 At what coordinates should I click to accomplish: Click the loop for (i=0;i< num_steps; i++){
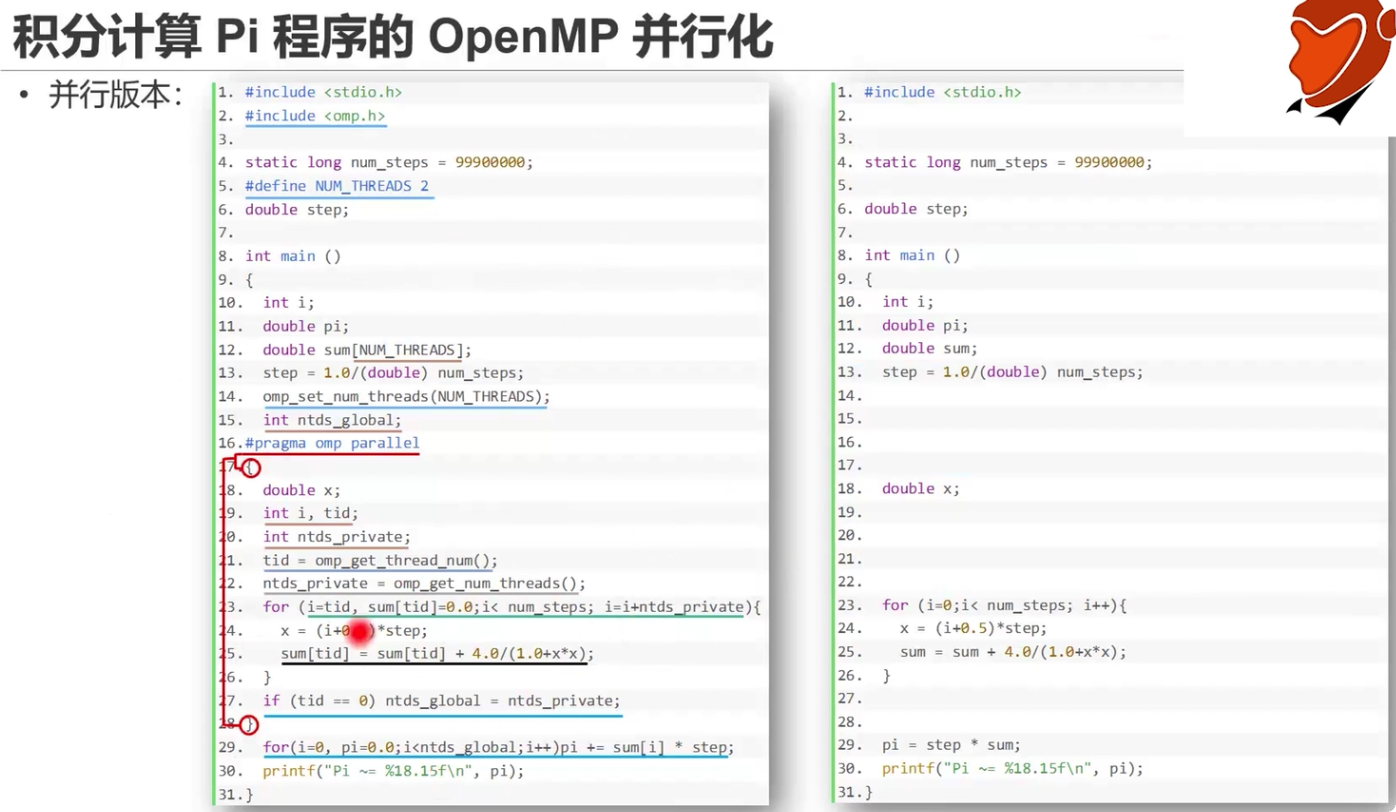click(x=1004, y=605)
